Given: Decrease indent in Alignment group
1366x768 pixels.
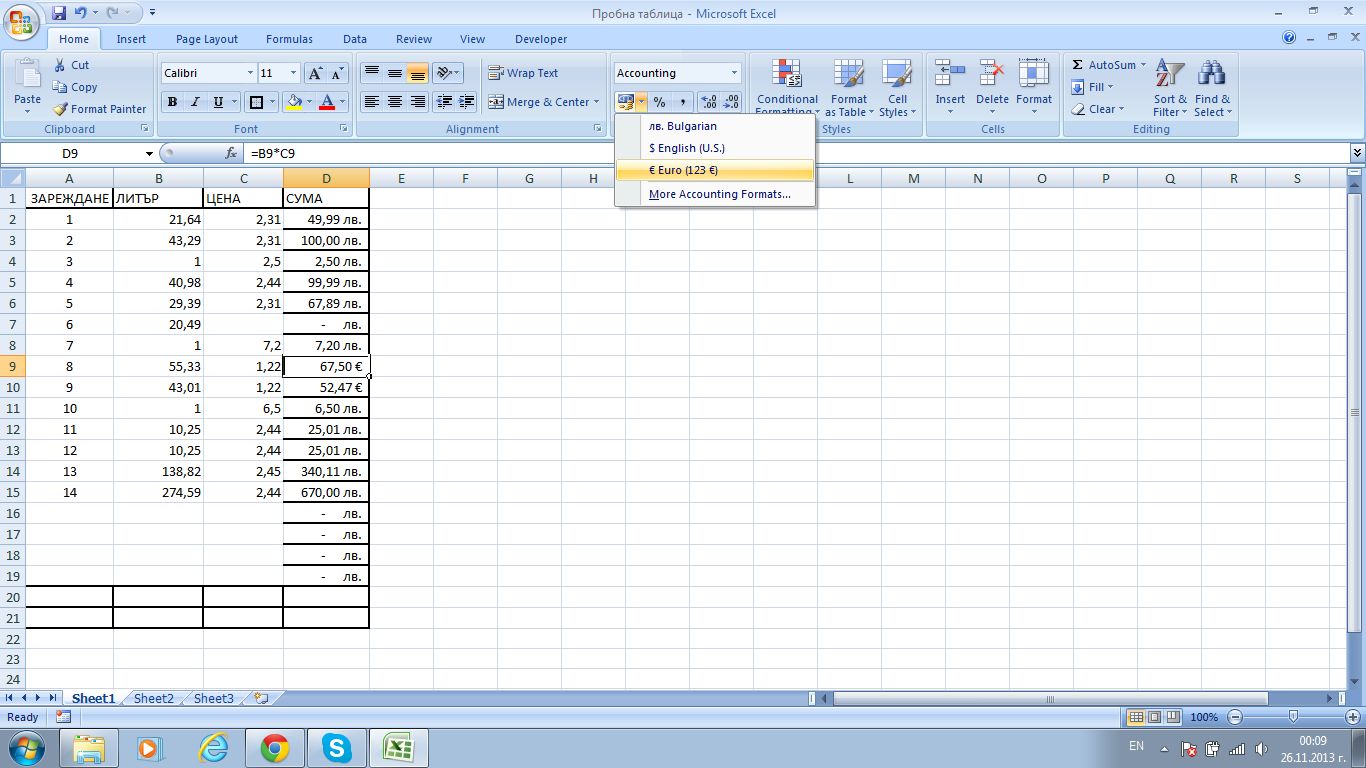Looking at the screenshot, I should pyautogui.click(x=442, y=102).
